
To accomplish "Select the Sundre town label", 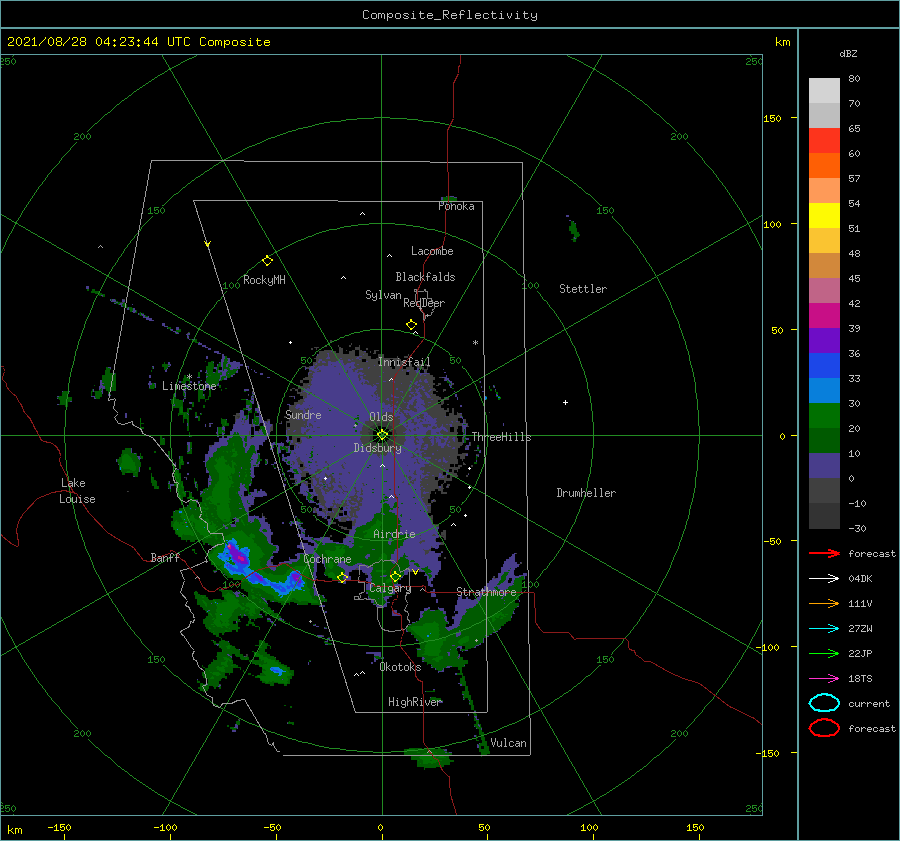I will tap(303, 414).
